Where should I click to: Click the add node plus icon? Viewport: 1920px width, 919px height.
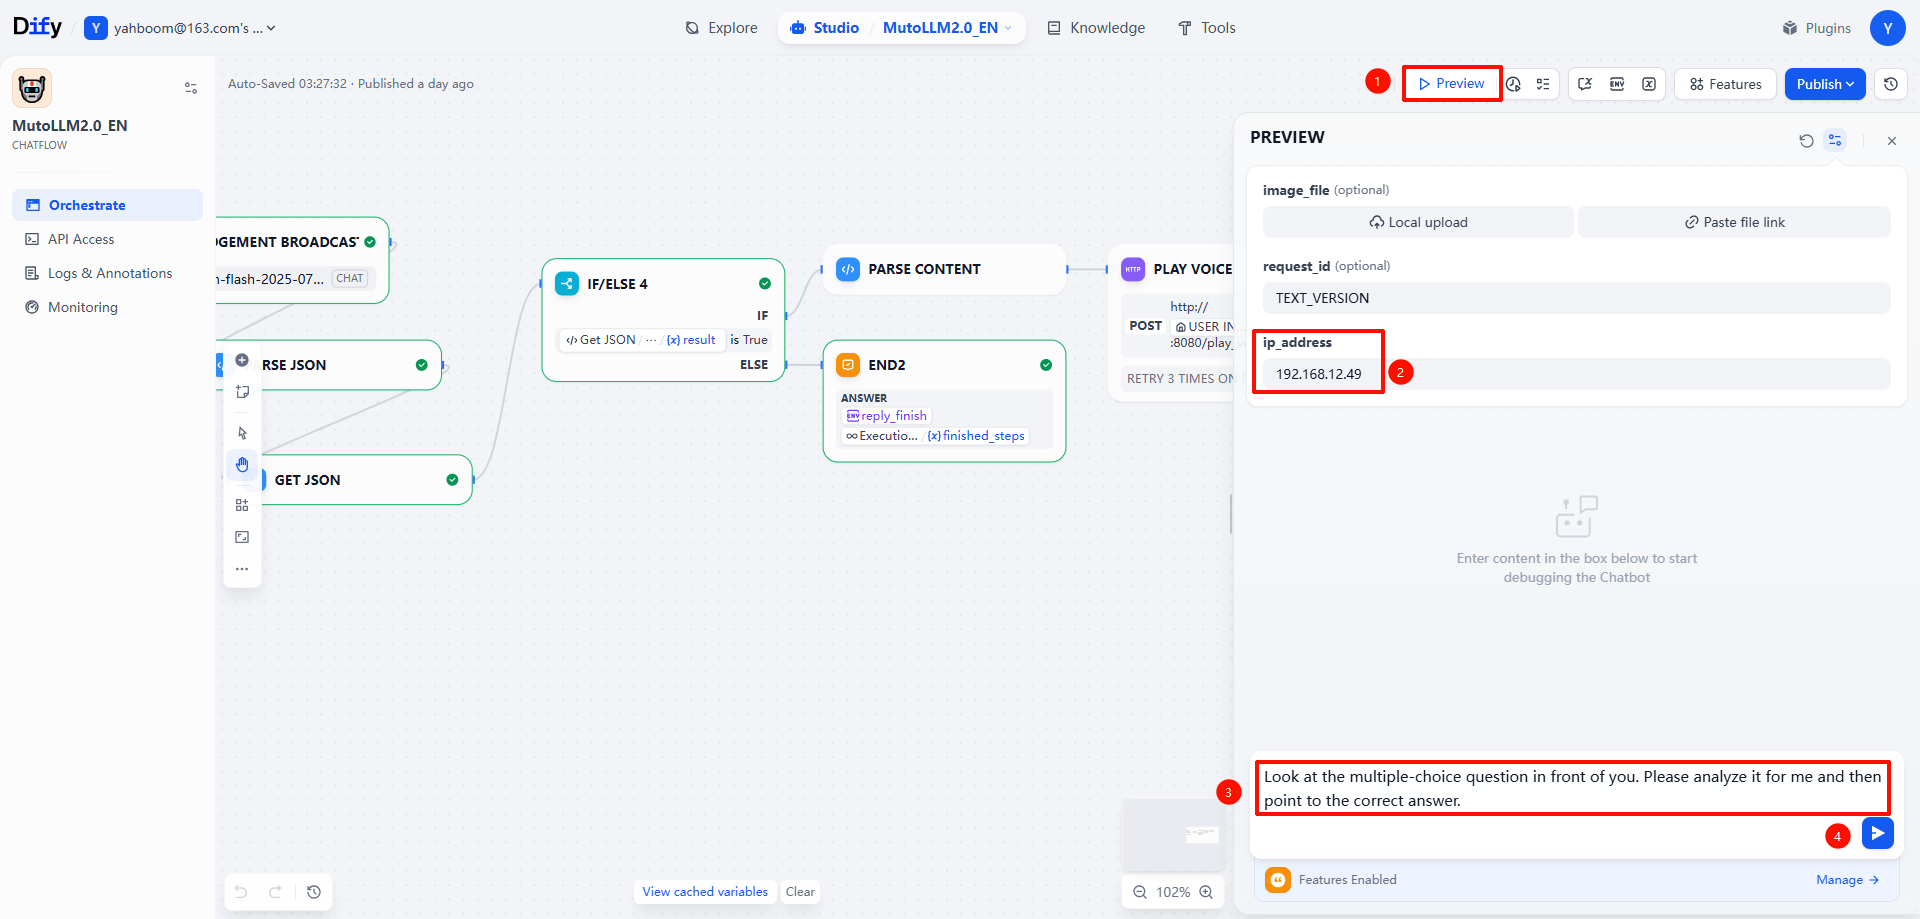click(x=242, y=360)
